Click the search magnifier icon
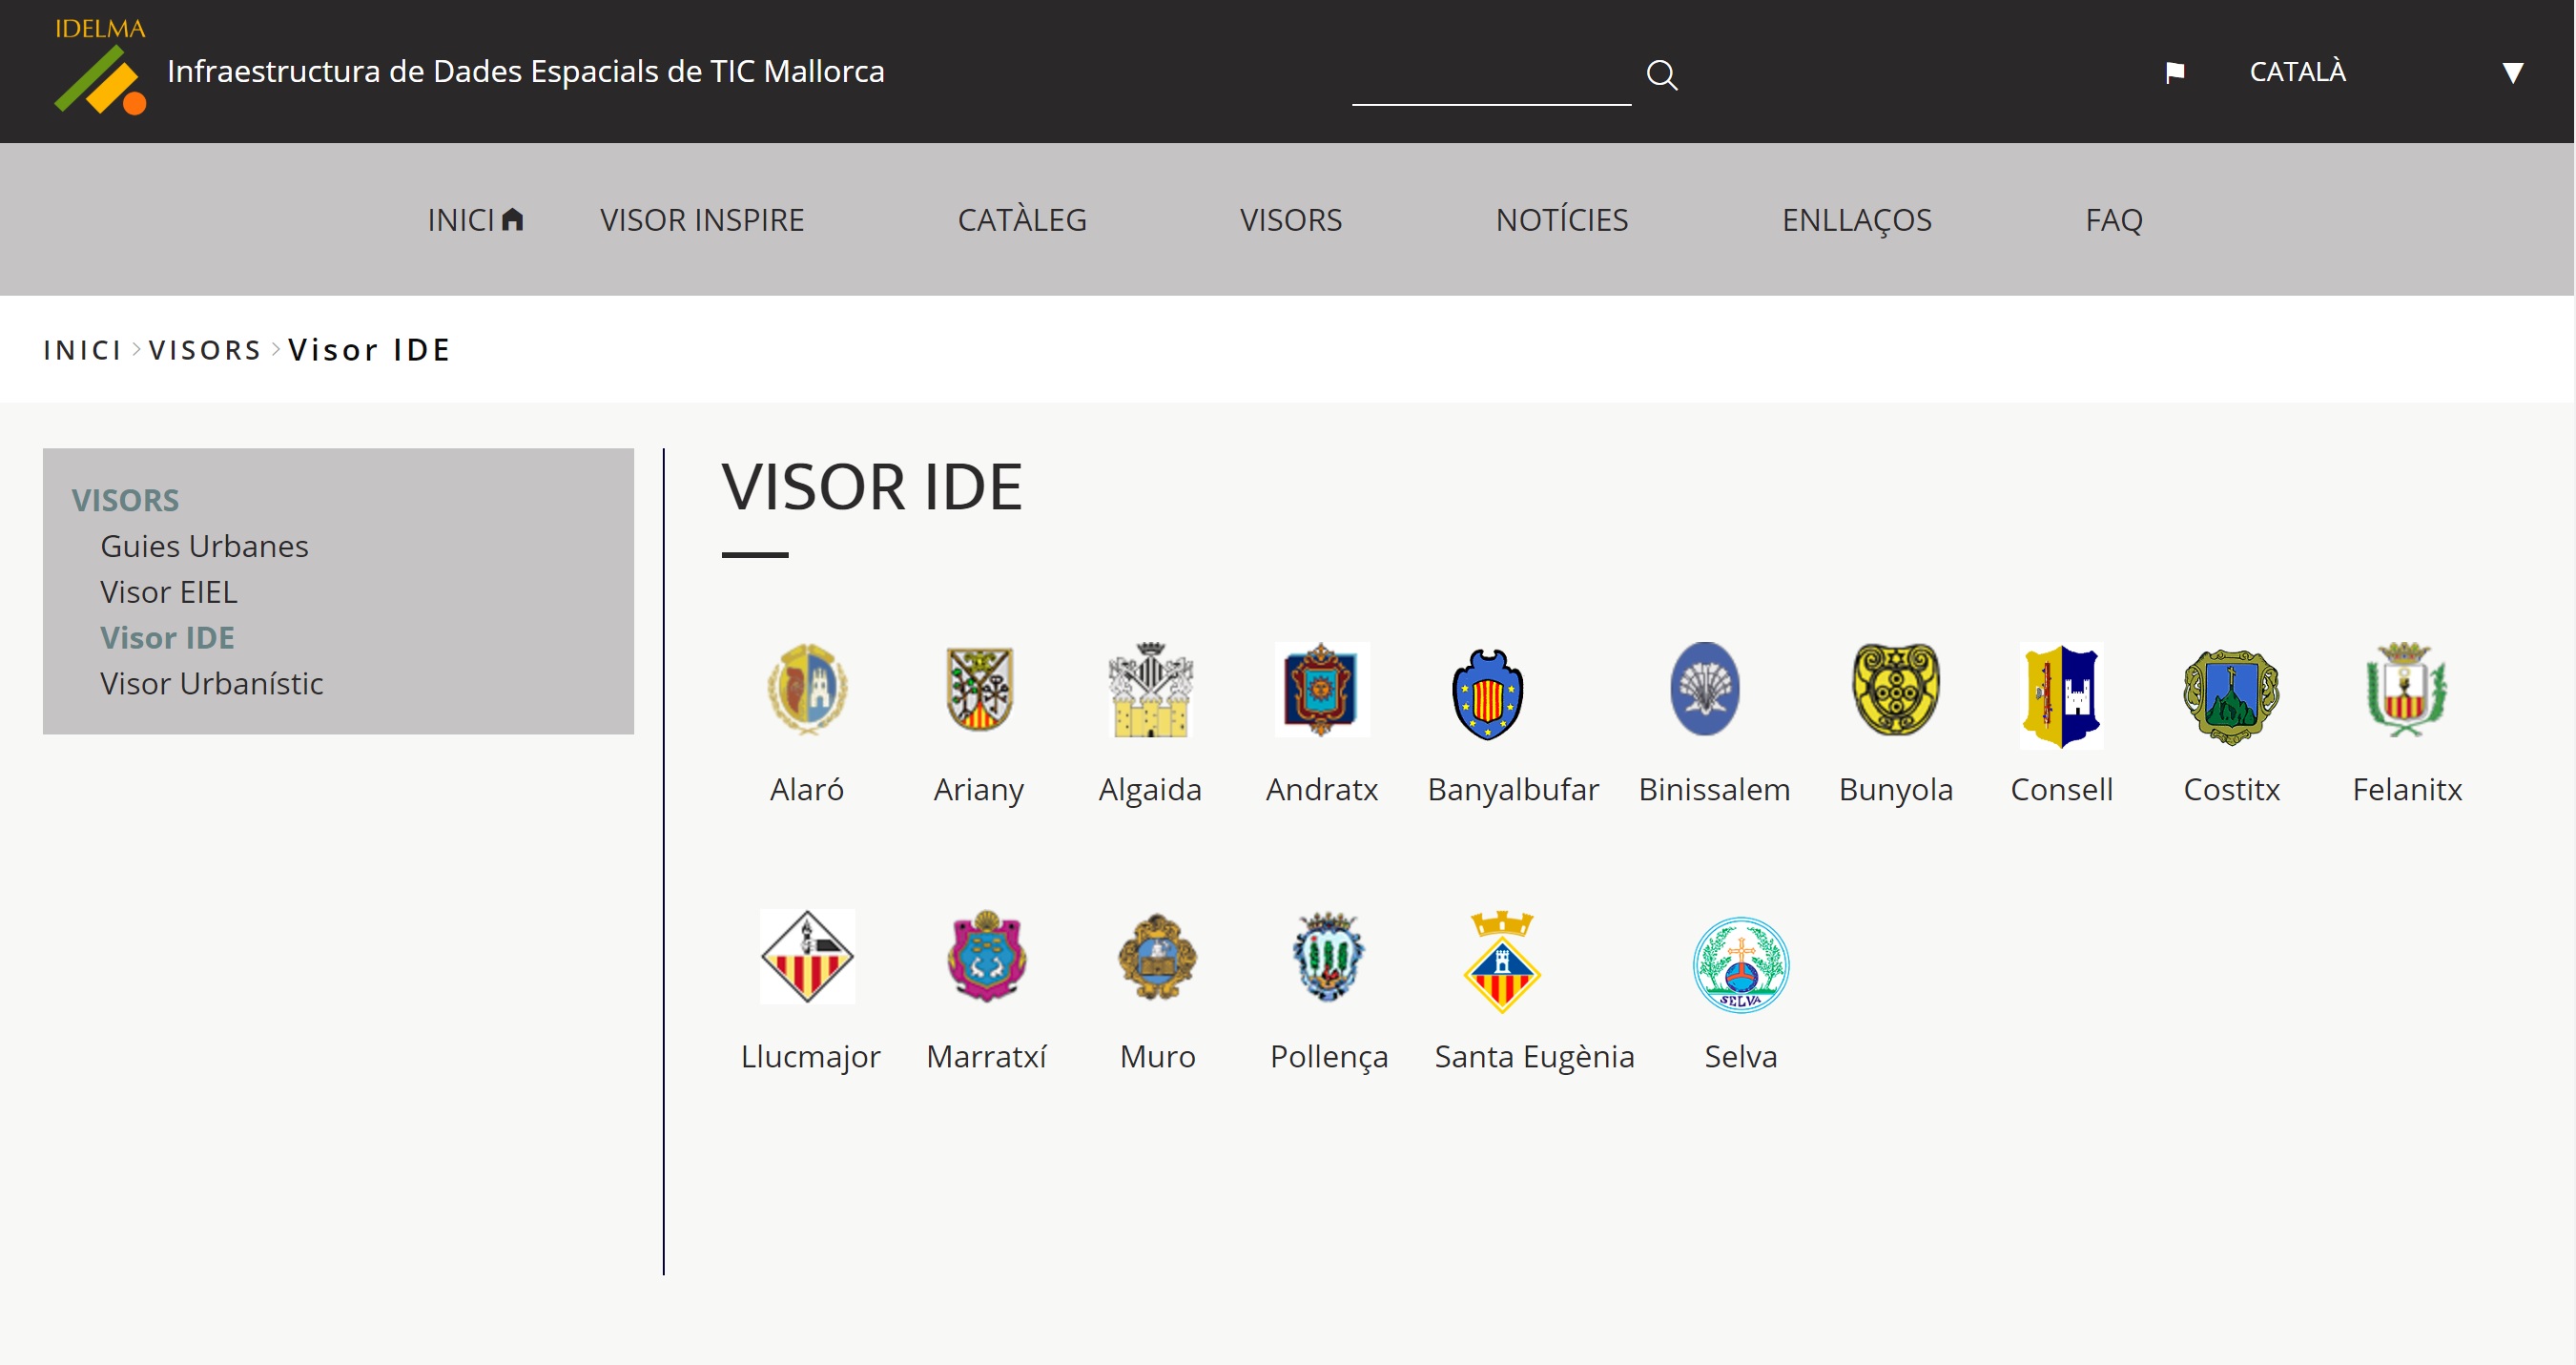The image size is (2576, 1365). [1662, 75]
